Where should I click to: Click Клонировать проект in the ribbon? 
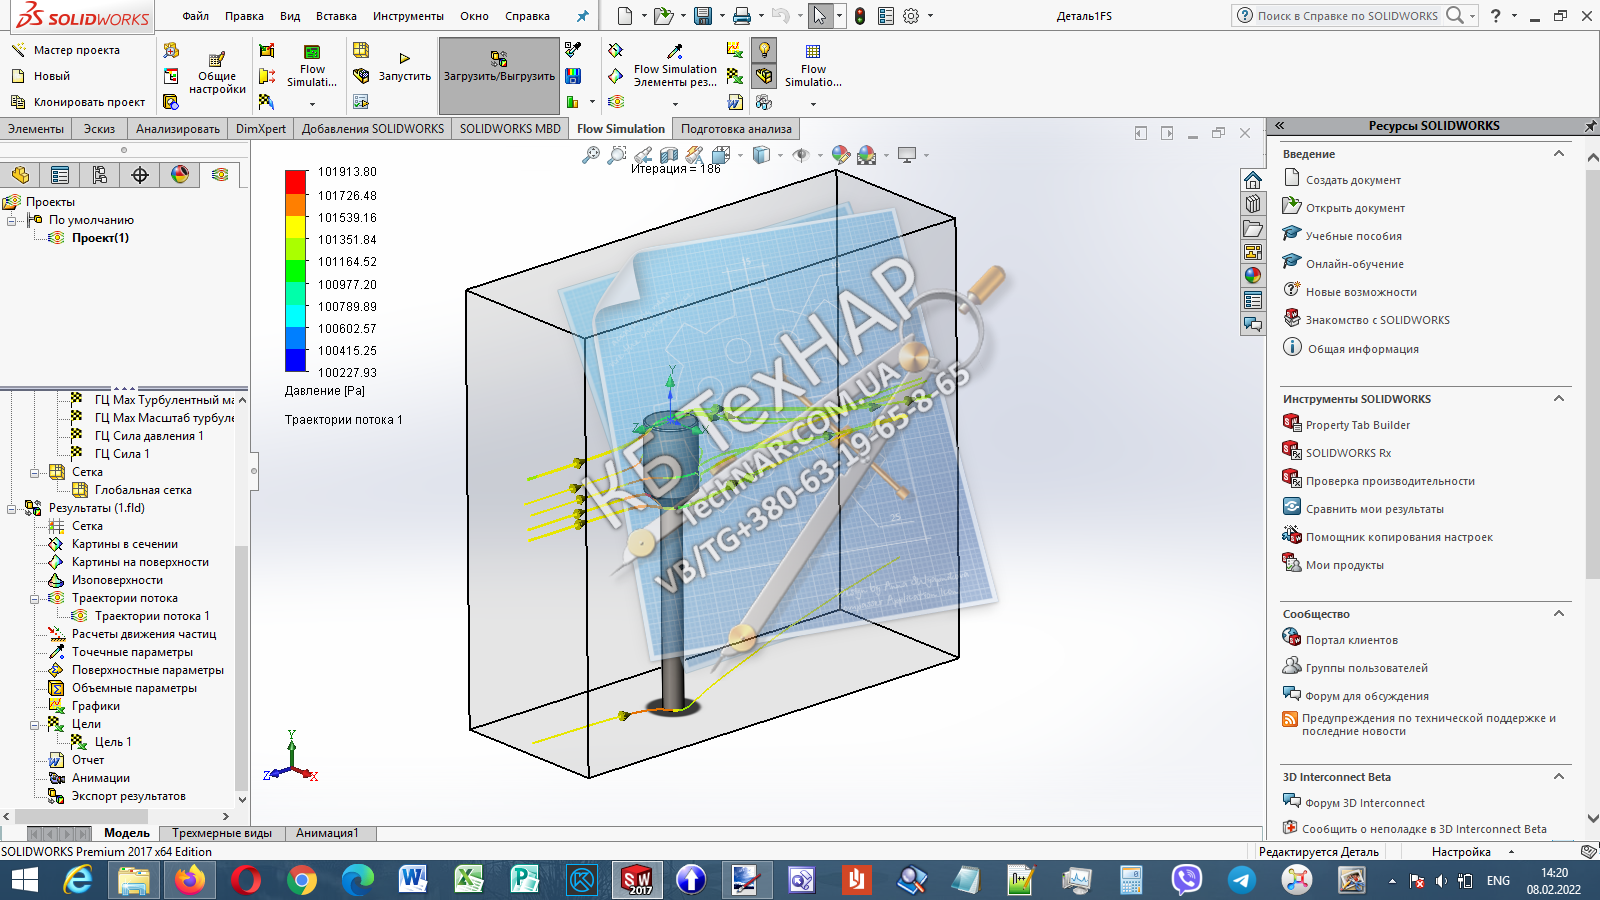78,102
